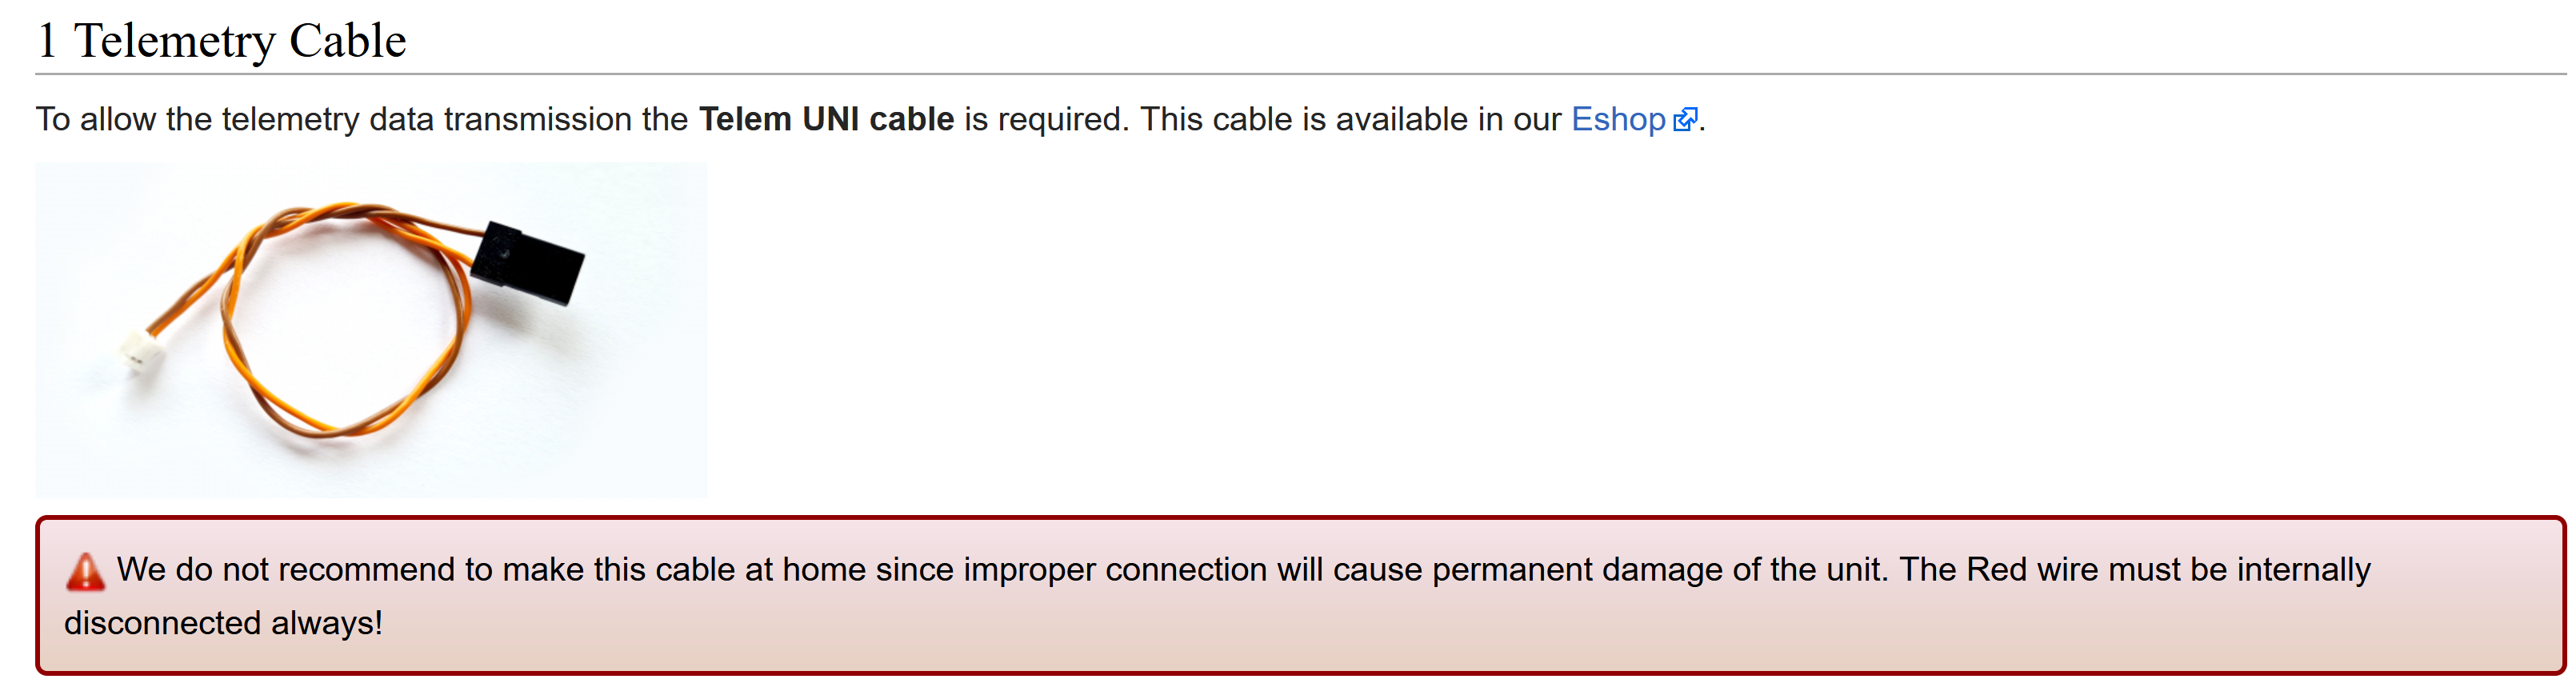
Task: Click the white connector plug in the photo
Action: [x=141, y=351]
